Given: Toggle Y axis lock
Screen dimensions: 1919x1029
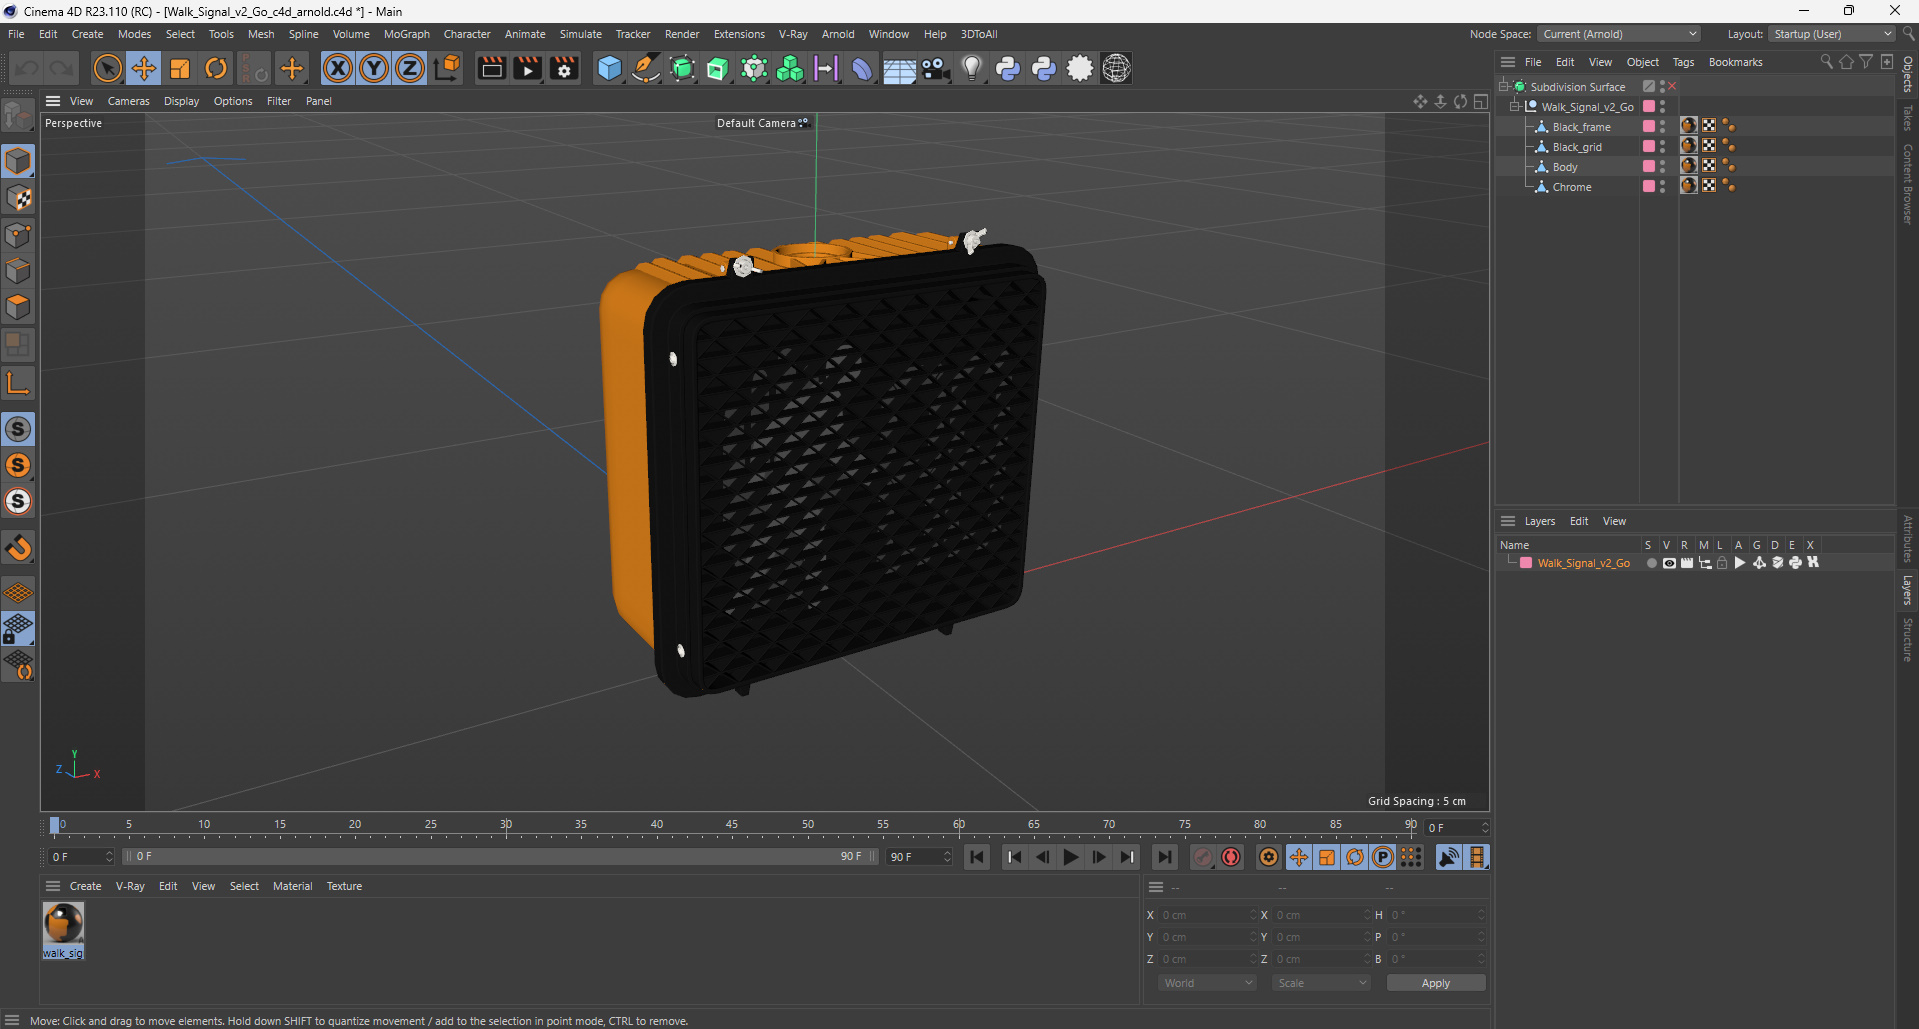Looking at the screenshot, I should click(x=374, y=68).
